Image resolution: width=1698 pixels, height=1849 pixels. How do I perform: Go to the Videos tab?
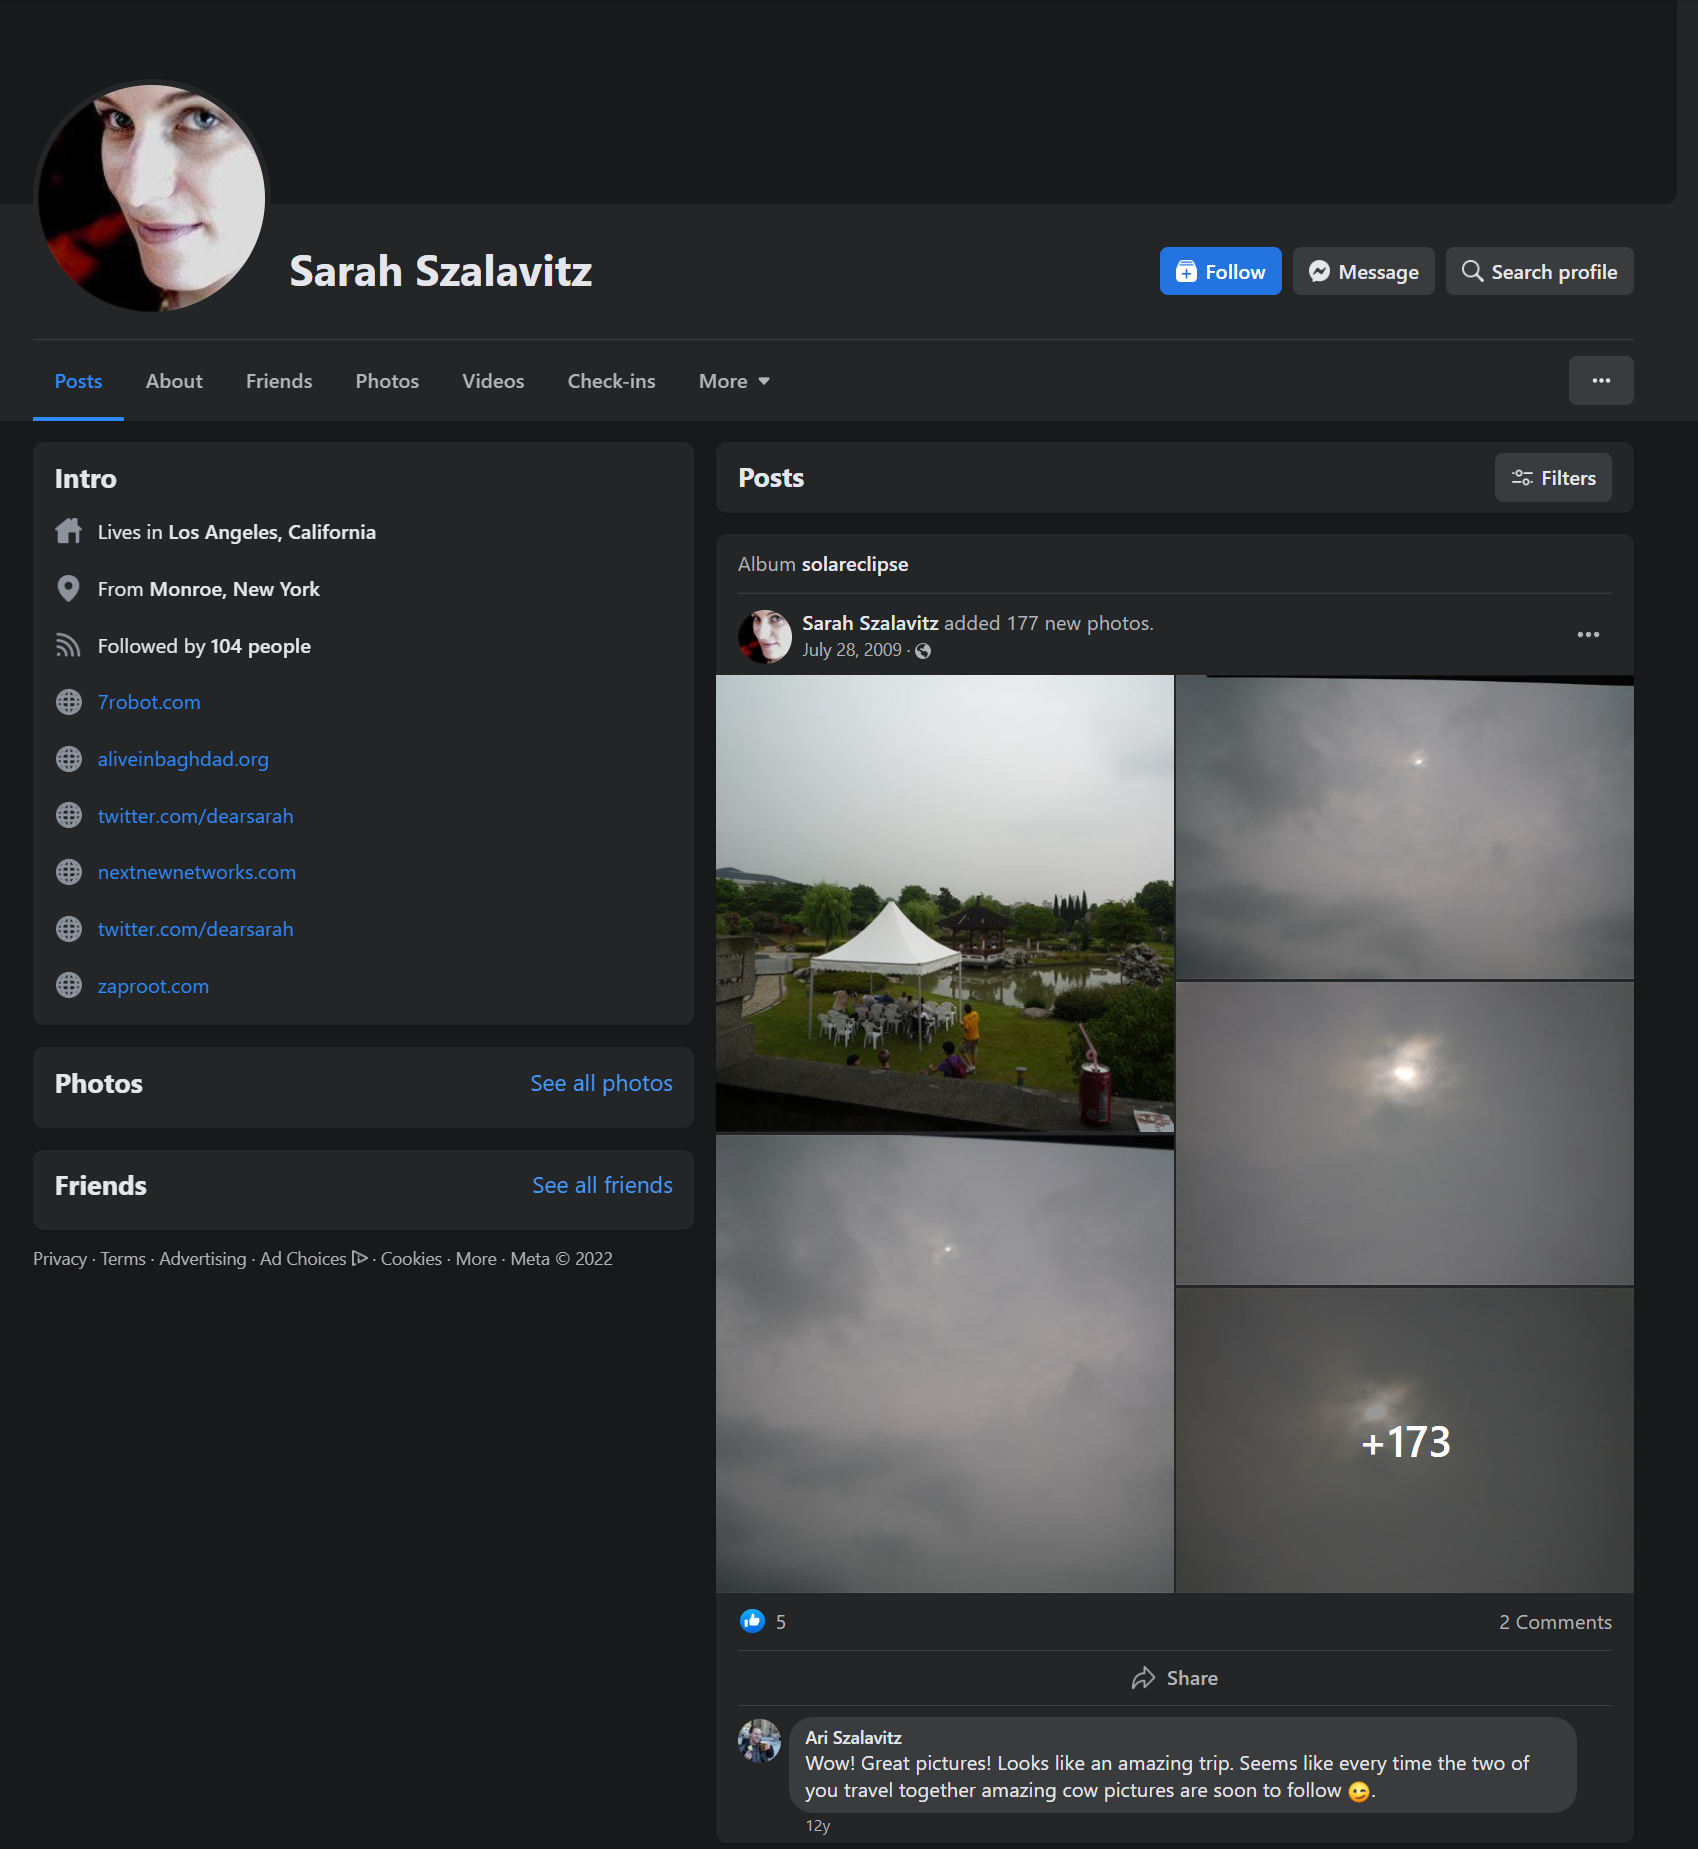[493, 381]
